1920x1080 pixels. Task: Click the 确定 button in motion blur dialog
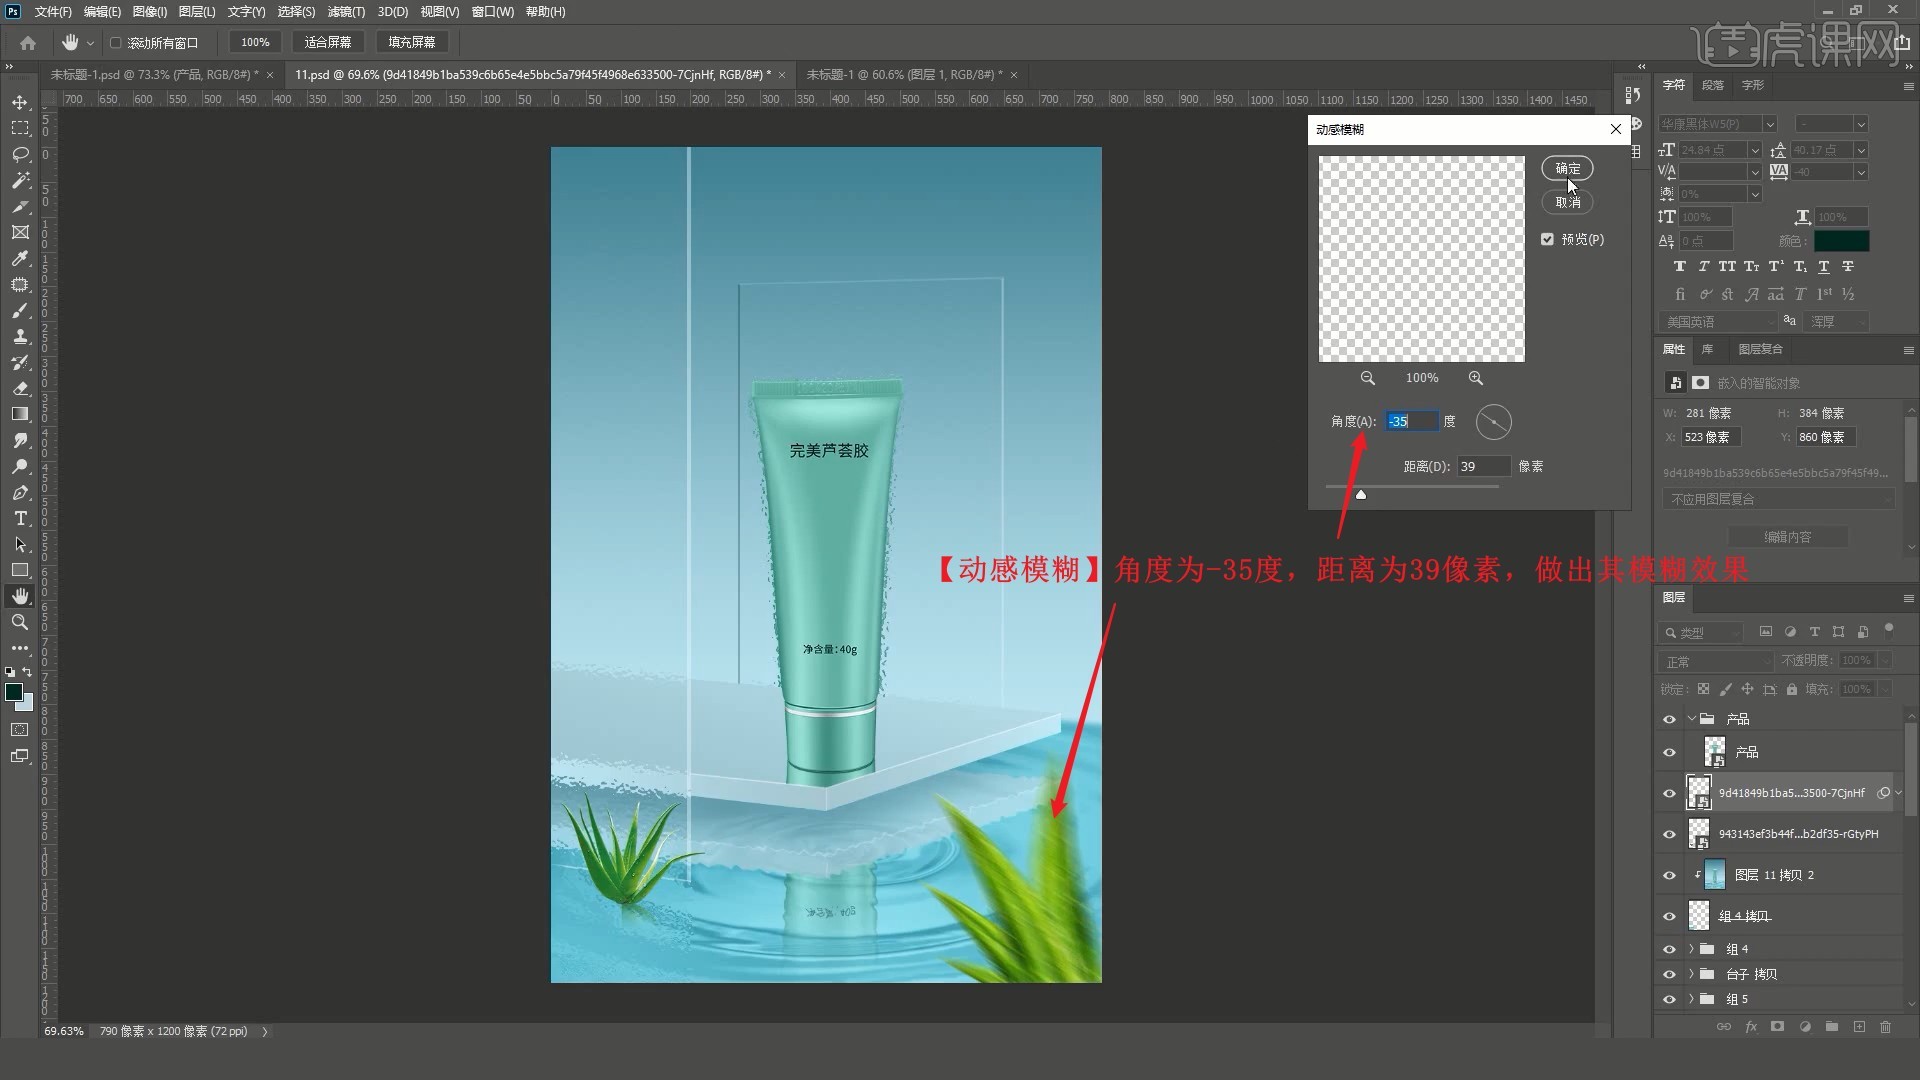tap(1567, 168)
